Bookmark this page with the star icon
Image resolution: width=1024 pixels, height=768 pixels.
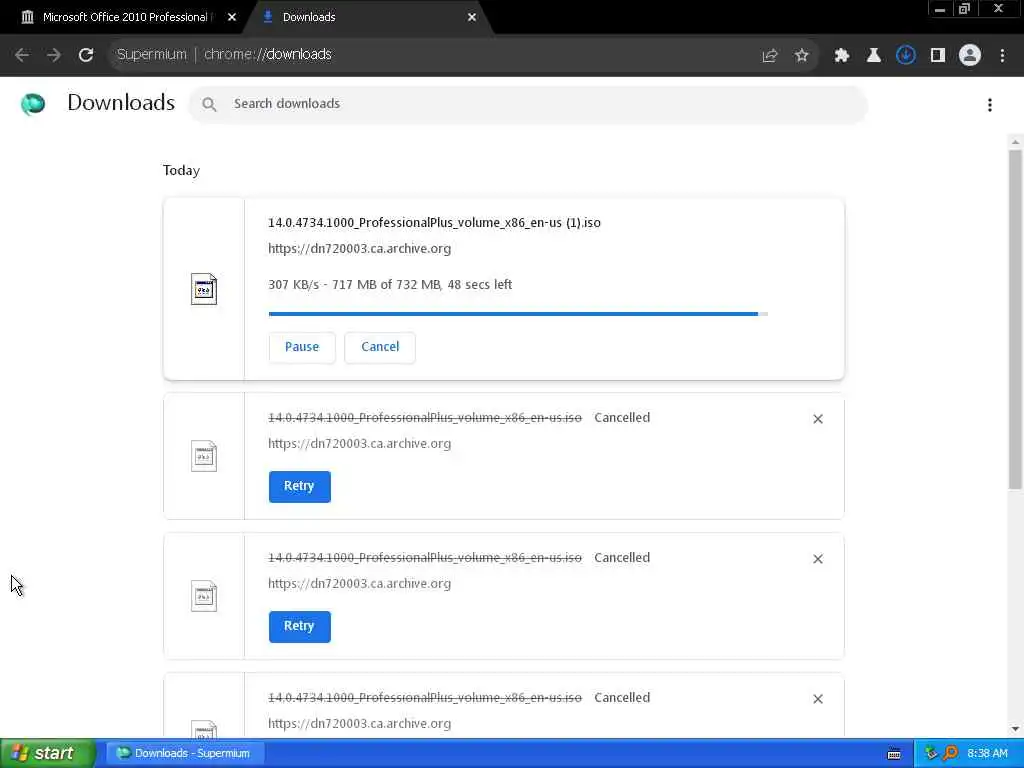coord(802,56)
